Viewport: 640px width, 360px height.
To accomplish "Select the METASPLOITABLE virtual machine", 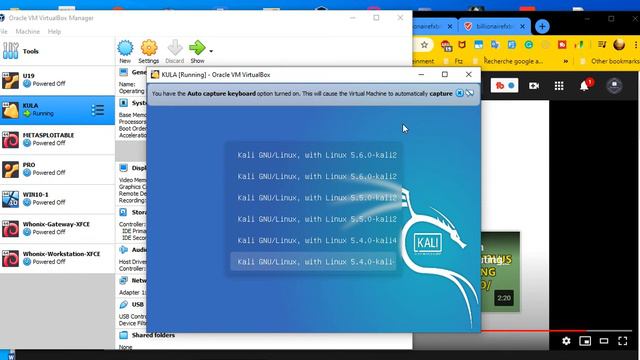I will pyautogui.click(x=57, y=139).
